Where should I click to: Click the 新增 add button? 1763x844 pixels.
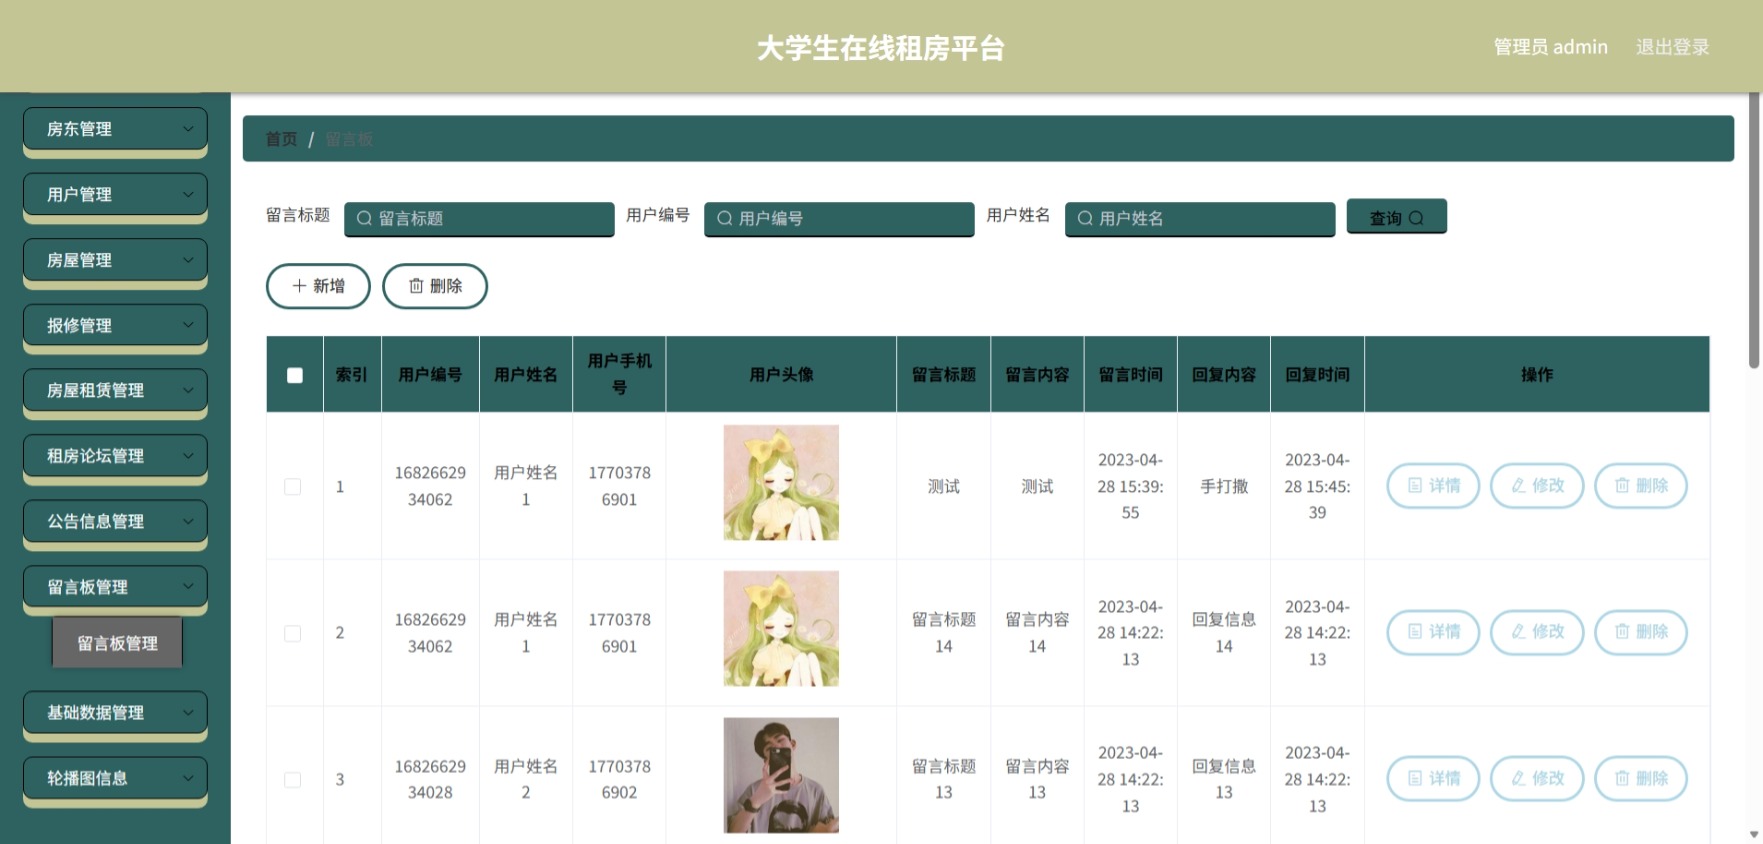tap(318, 286)
